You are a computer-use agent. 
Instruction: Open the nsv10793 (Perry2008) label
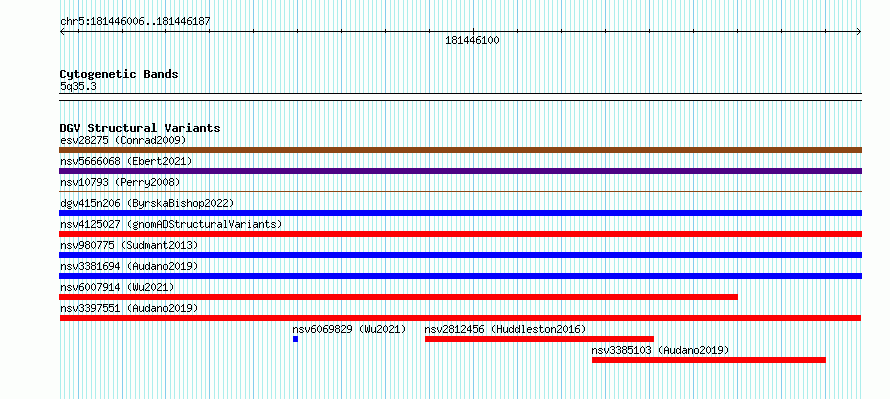[x=120, y=182]
